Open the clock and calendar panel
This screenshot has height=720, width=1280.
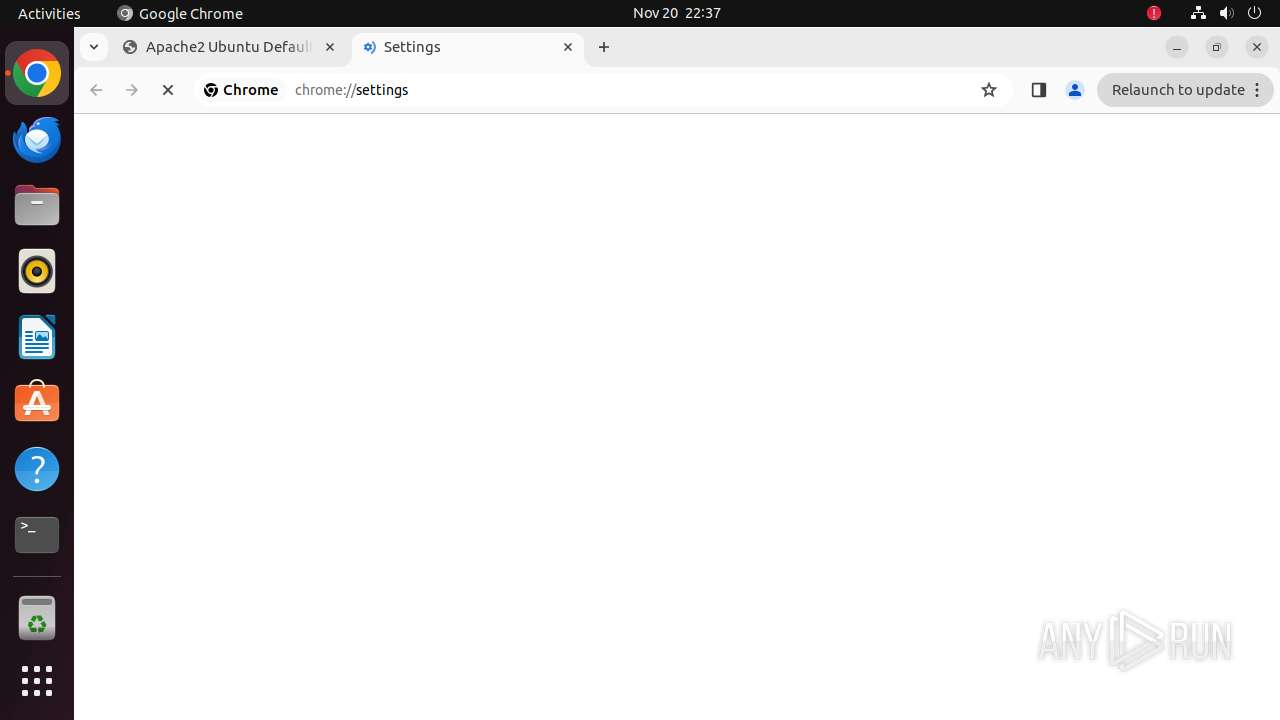point(677,13)
